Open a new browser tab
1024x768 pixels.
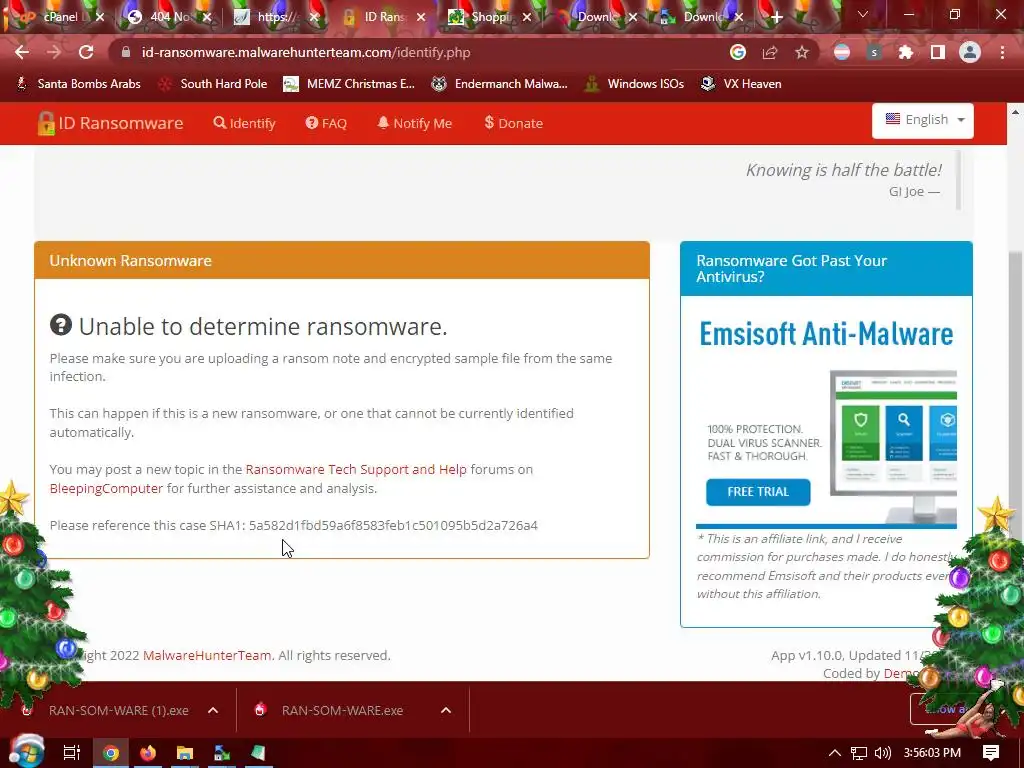pos(776,17)
